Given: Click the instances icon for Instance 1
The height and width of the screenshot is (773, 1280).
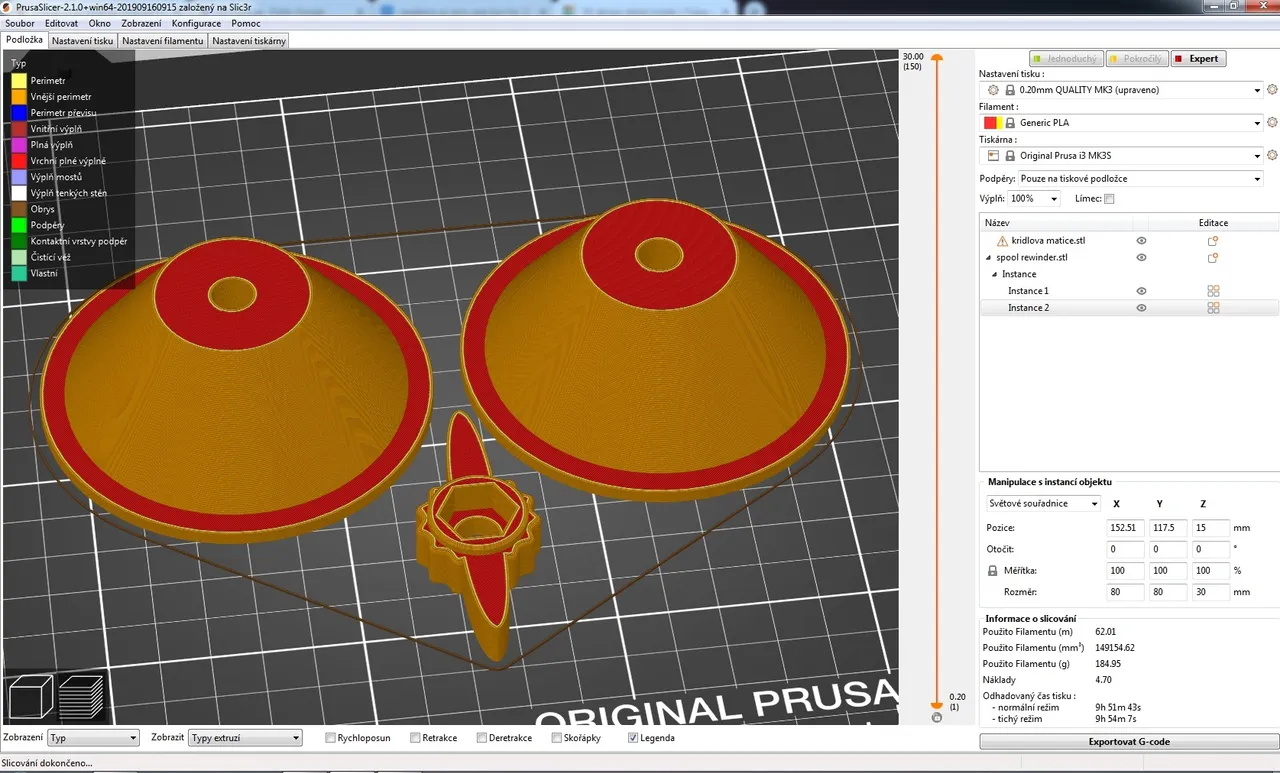Looking at the screenshot, I should [x=1213, y=291].
